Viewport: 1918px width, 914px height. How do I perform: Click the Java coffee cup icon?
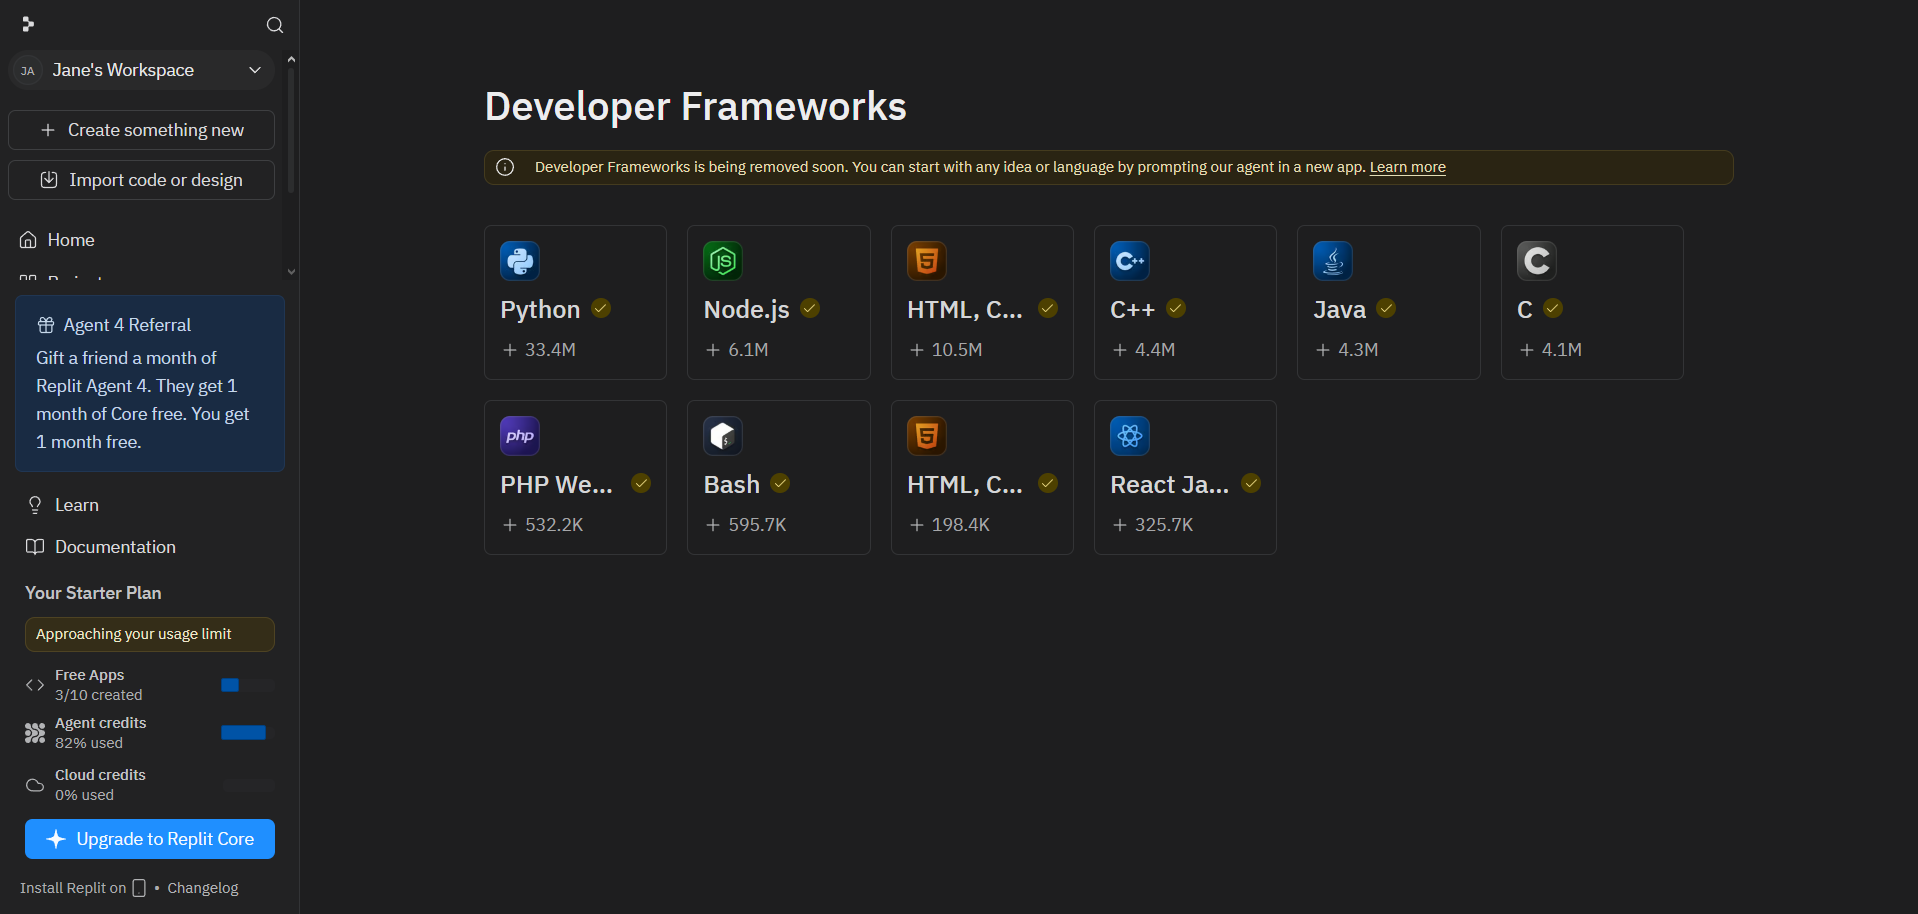(1332, 261)
